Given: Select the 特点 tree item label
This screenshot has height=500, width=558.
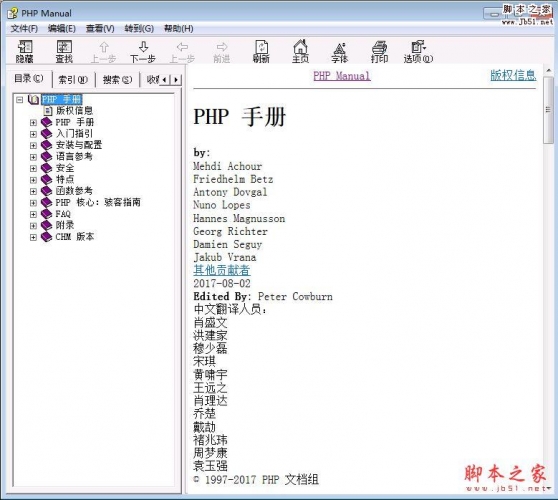Looking at the screenshot, I should [x=65, y=179].
